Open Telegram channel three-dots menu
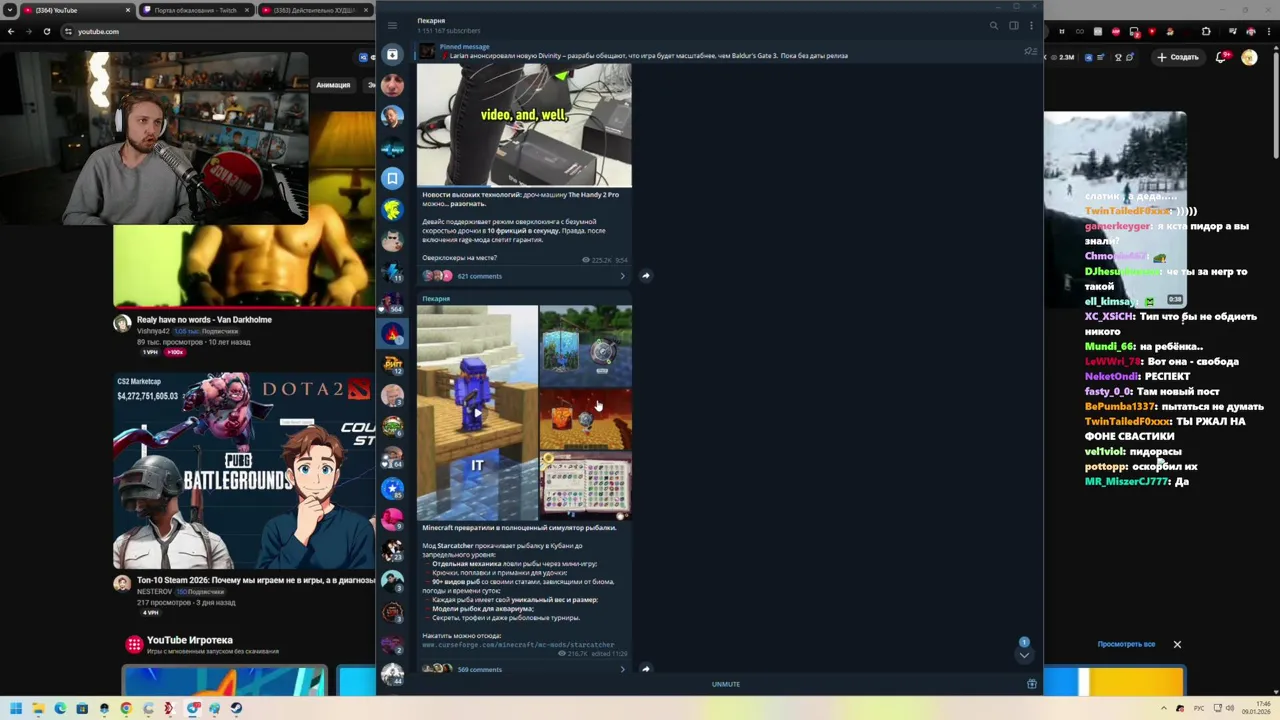 1031,25
